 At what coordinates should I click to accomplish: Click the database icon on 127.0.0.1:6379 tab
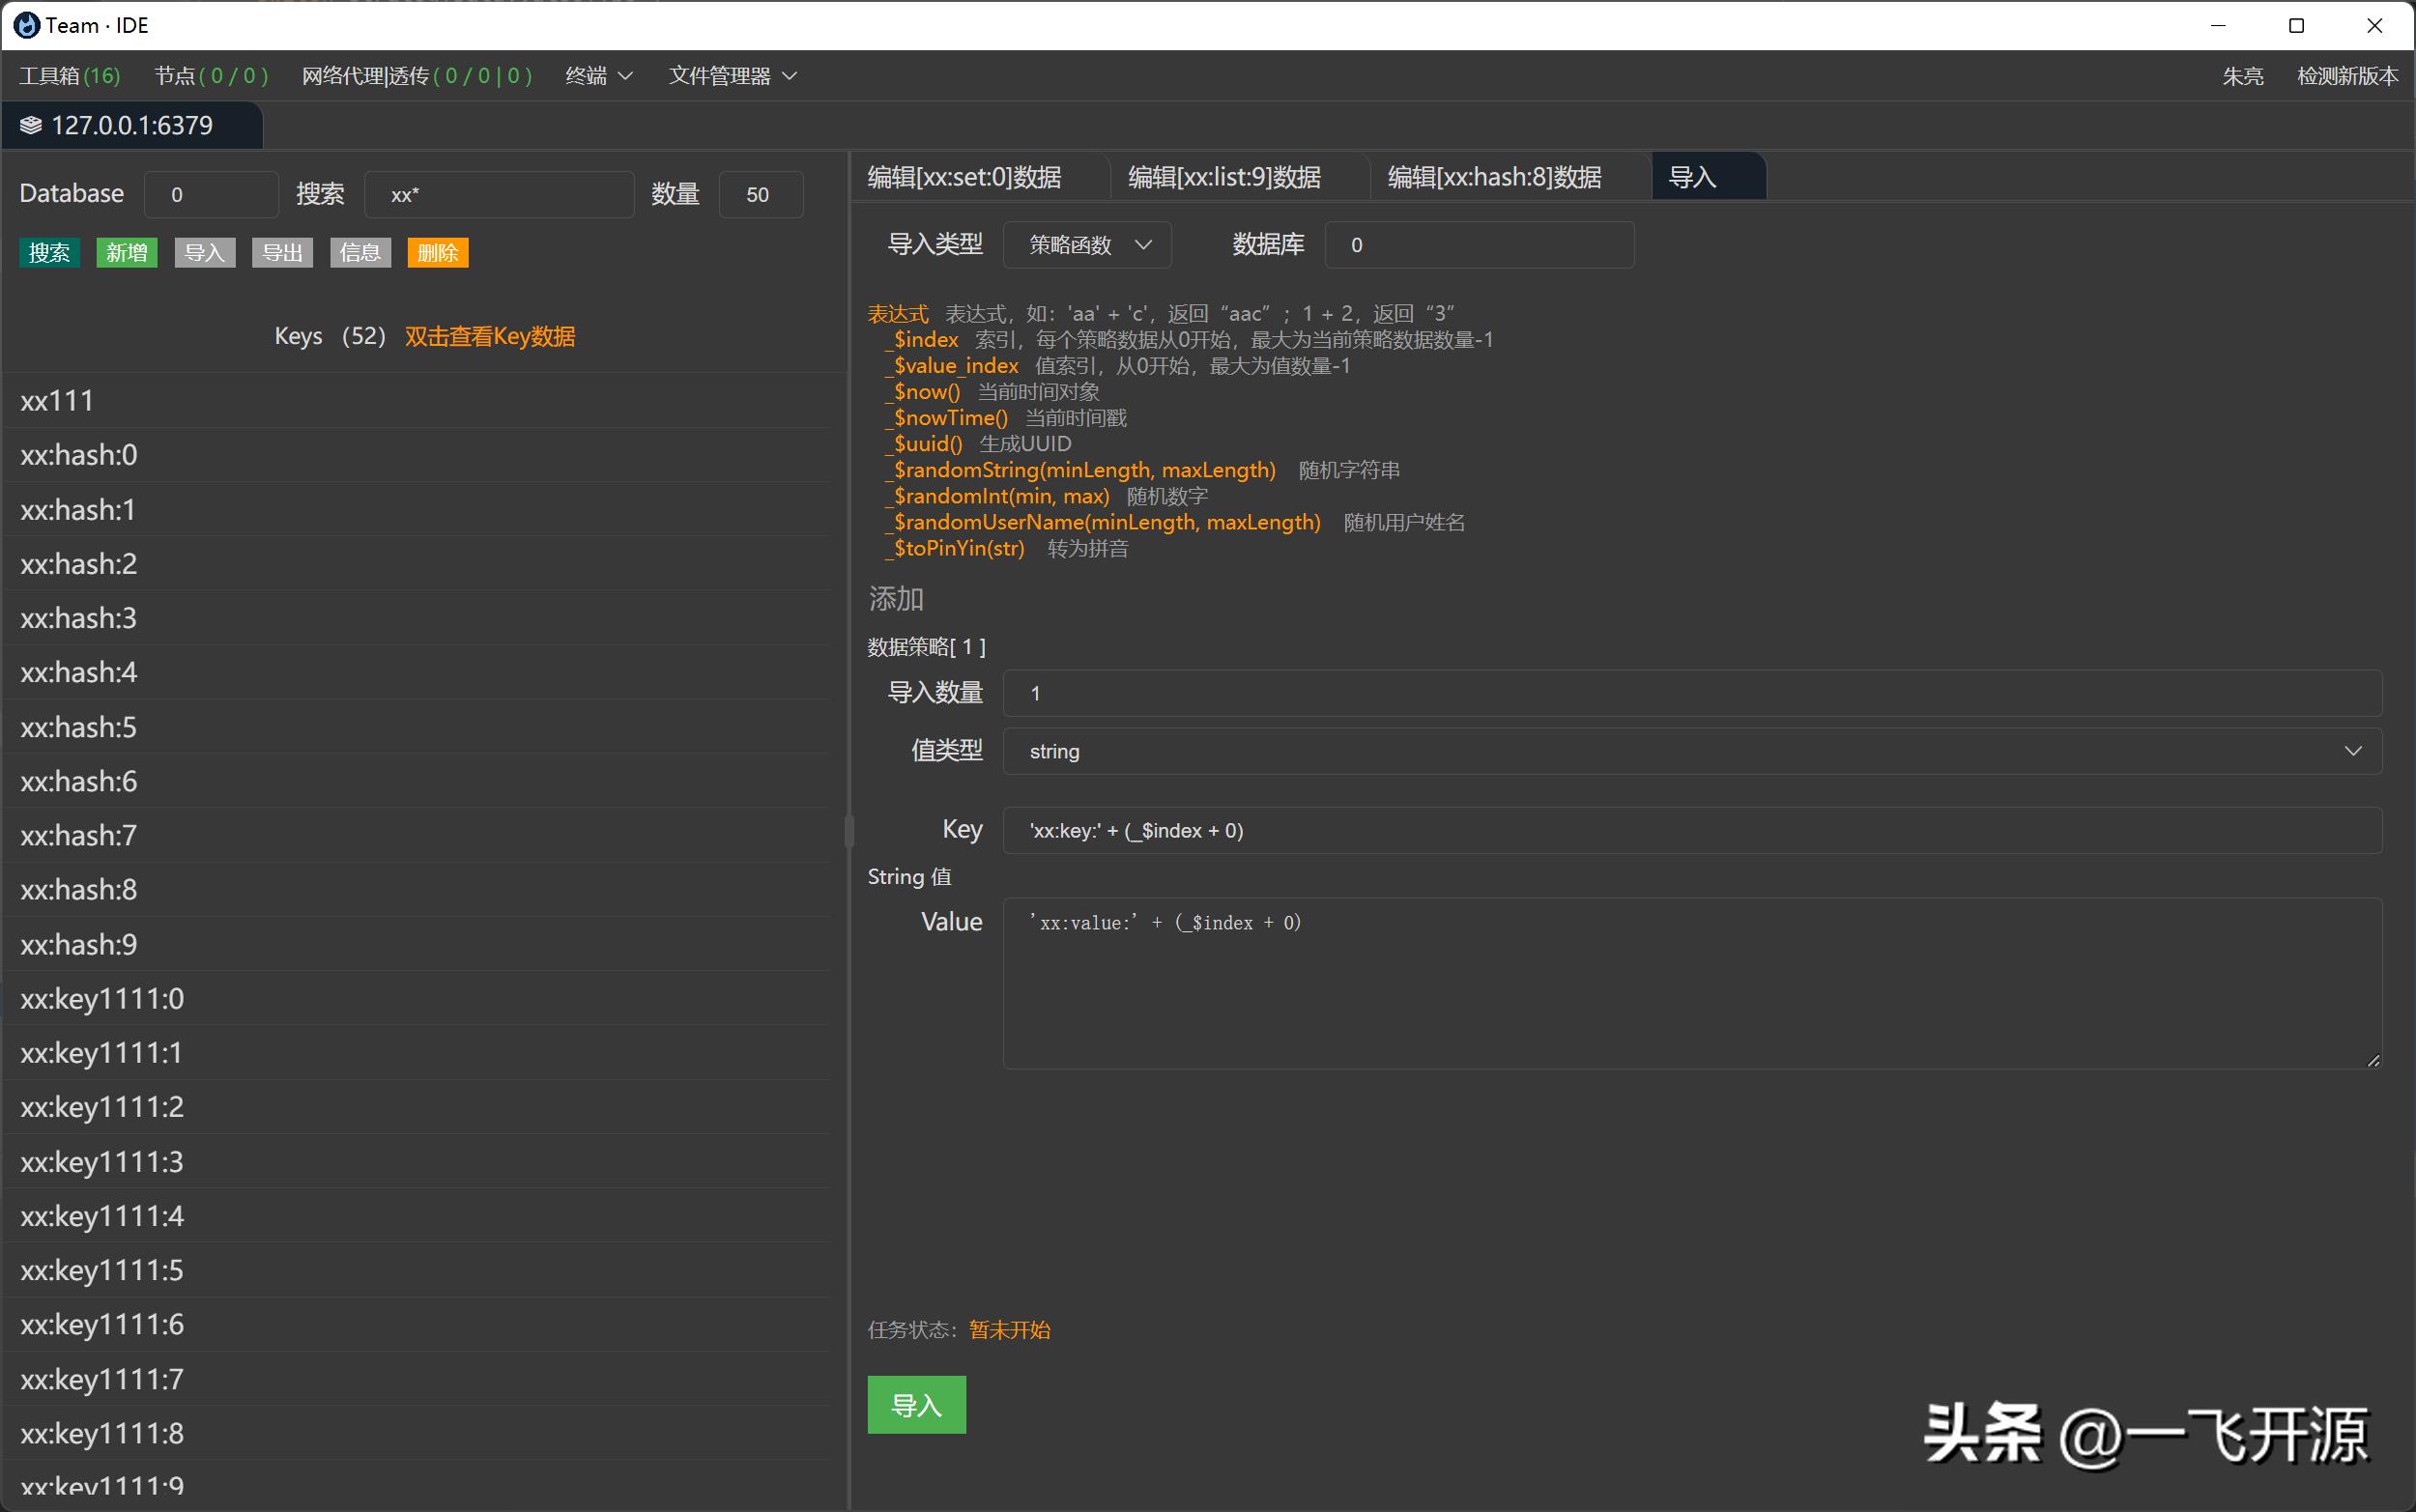29,125
